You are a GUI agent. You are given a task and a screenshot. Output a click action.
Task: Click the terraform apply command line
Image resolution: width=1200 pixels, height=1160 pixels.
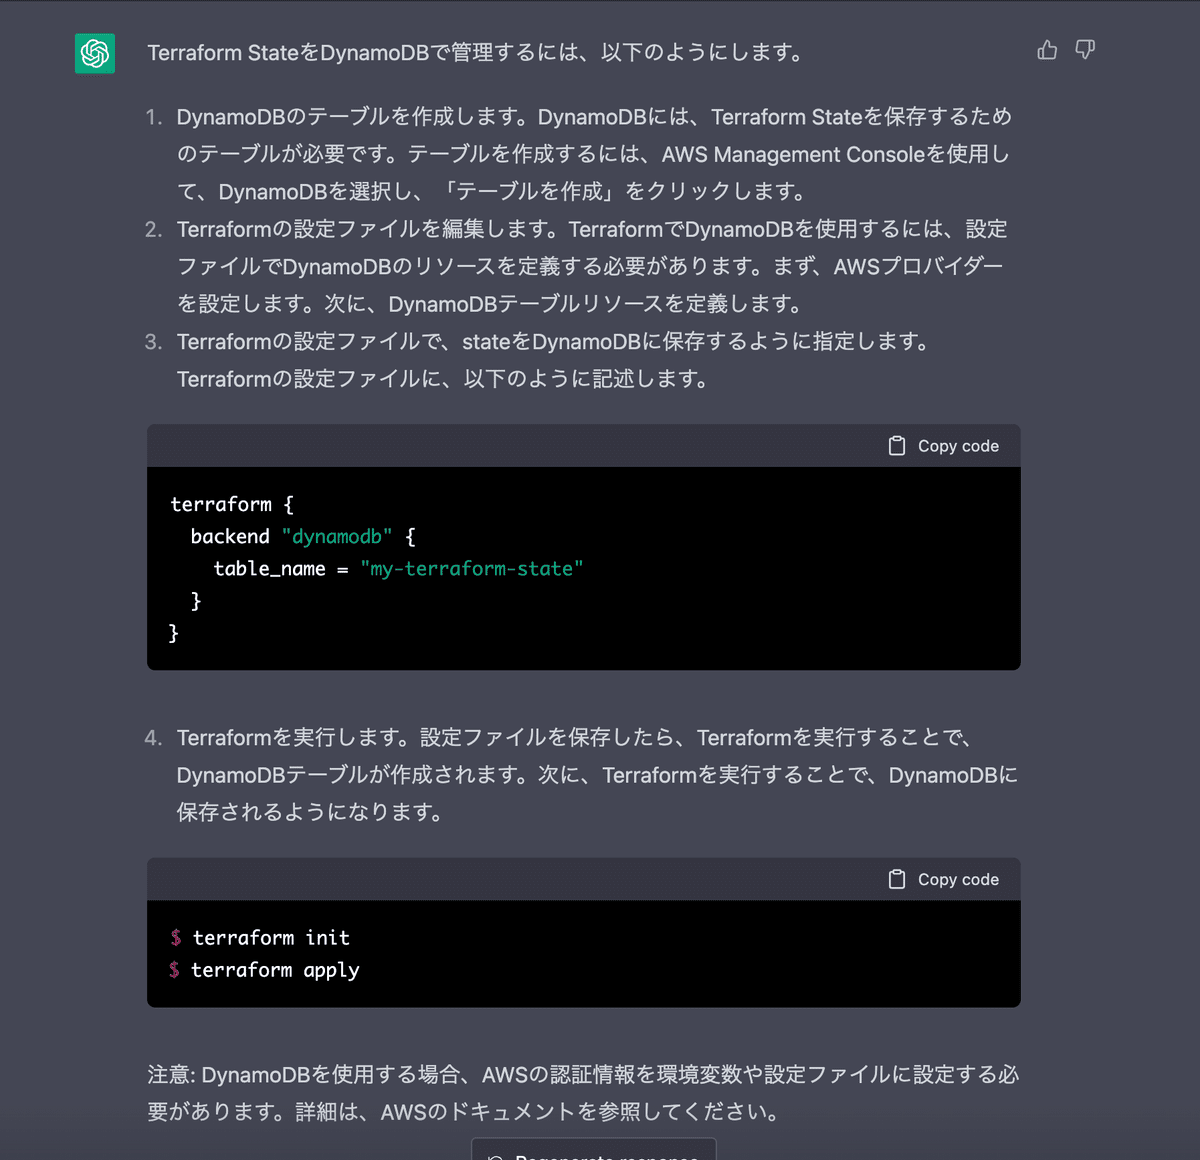275,969
